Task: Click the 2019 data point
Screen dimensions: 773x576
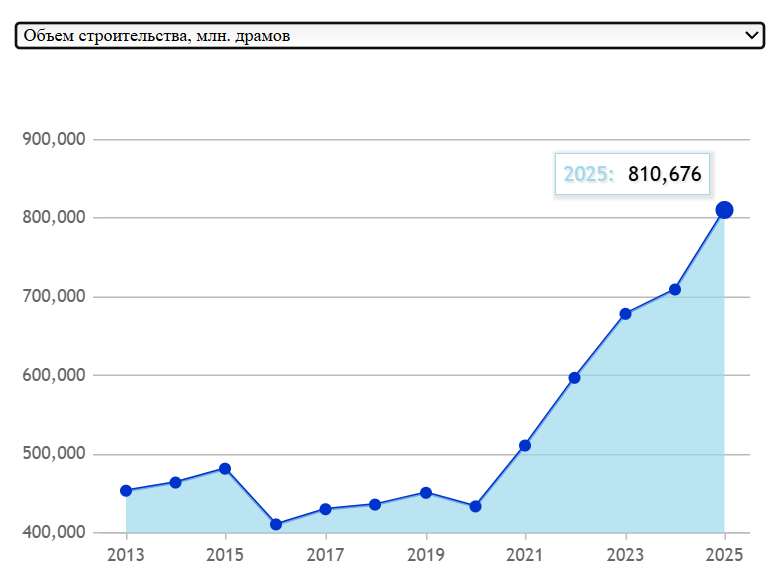Action: coord(426,493)
